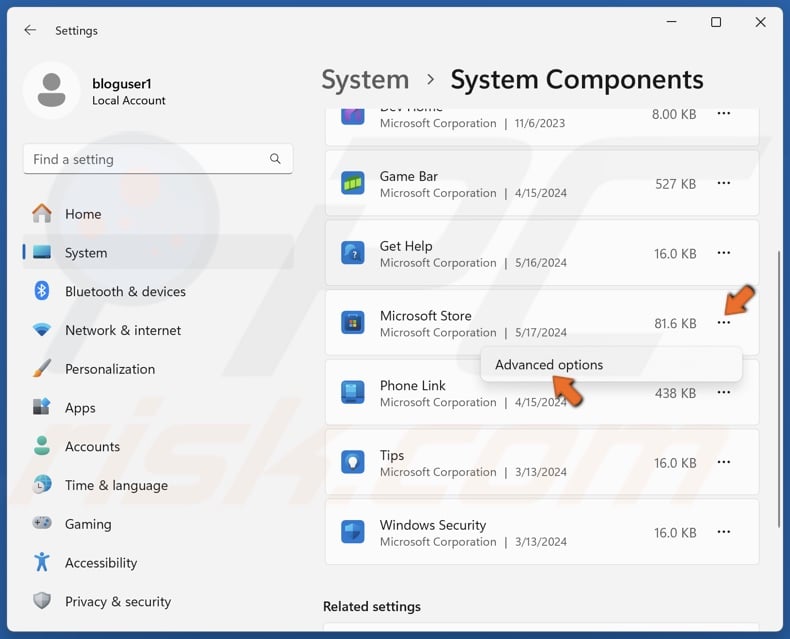
Task: Click the bloguser1 profile avatar
Action: [x=51, y=91]
